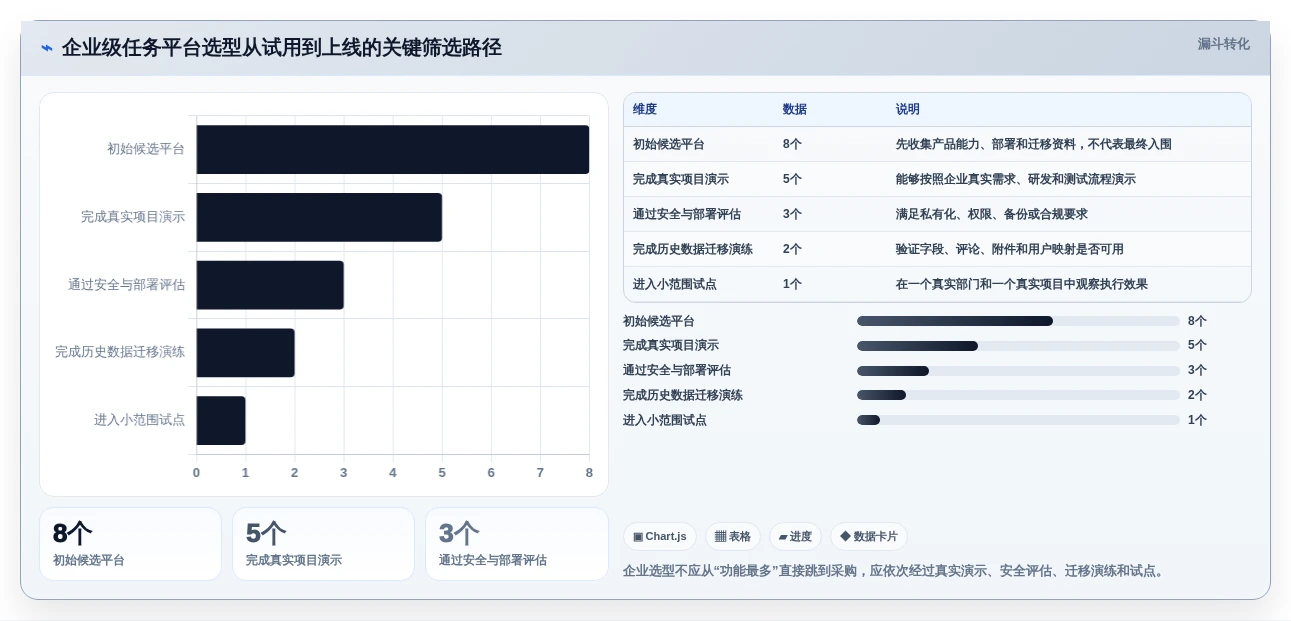The width and height of the screenshot is (1291, 621).
Task: Click the 完成历史数据迁移演练 bar in the chart
Action: tap(246, 353)
